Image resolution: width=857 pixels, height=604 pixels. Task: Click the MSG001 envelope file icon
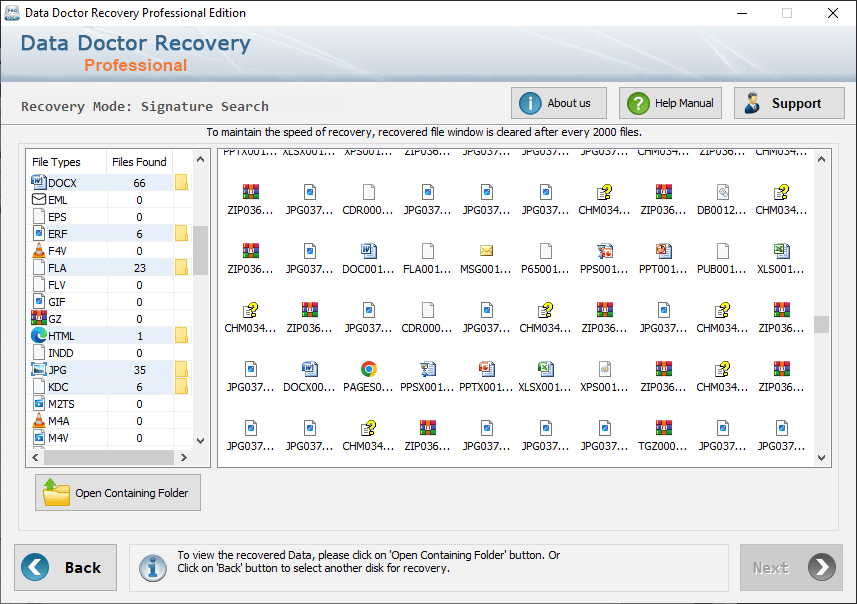486,251
